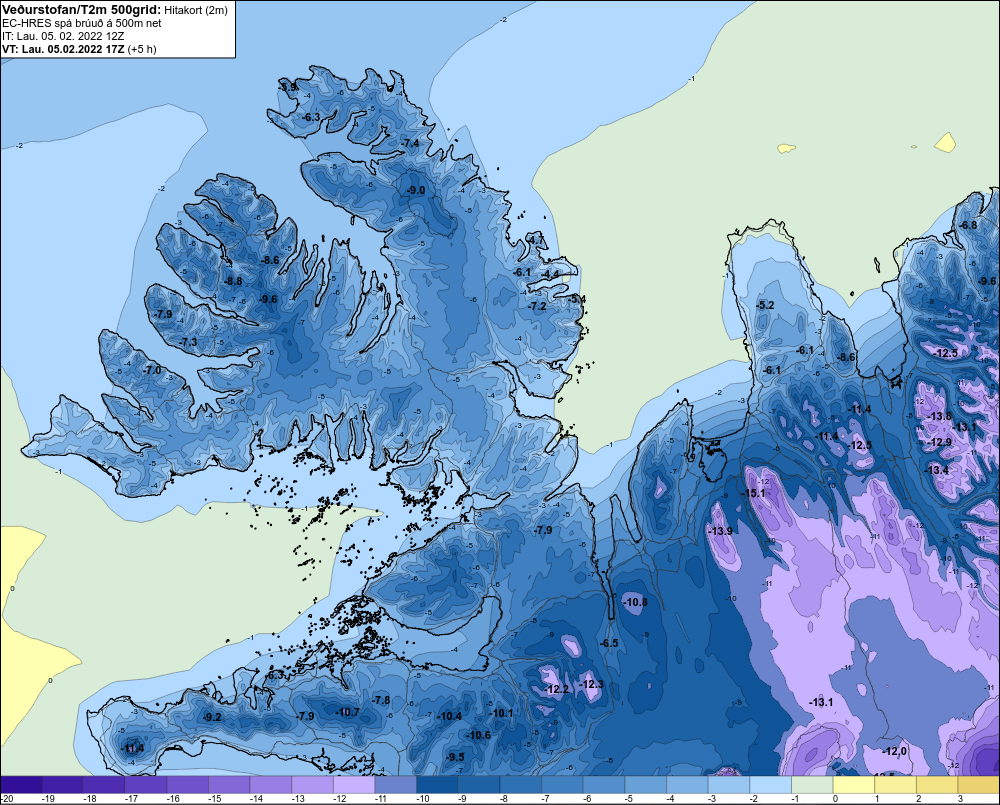
Task: Select the legend swatch between -15 and -14
Action: pyautogui.click(x=229, y=785)
